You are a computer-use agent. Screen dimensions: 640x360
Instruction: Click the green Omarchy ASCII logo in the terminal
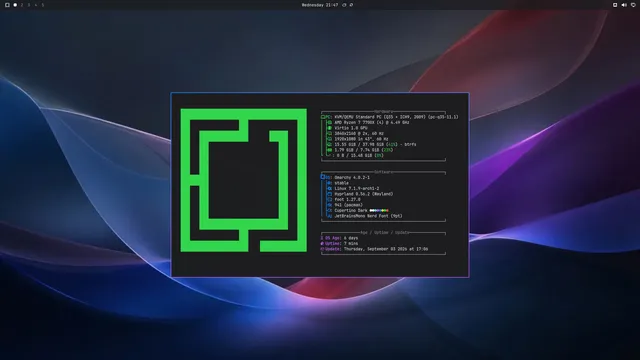pyautogui.click(x=244, y=180)
